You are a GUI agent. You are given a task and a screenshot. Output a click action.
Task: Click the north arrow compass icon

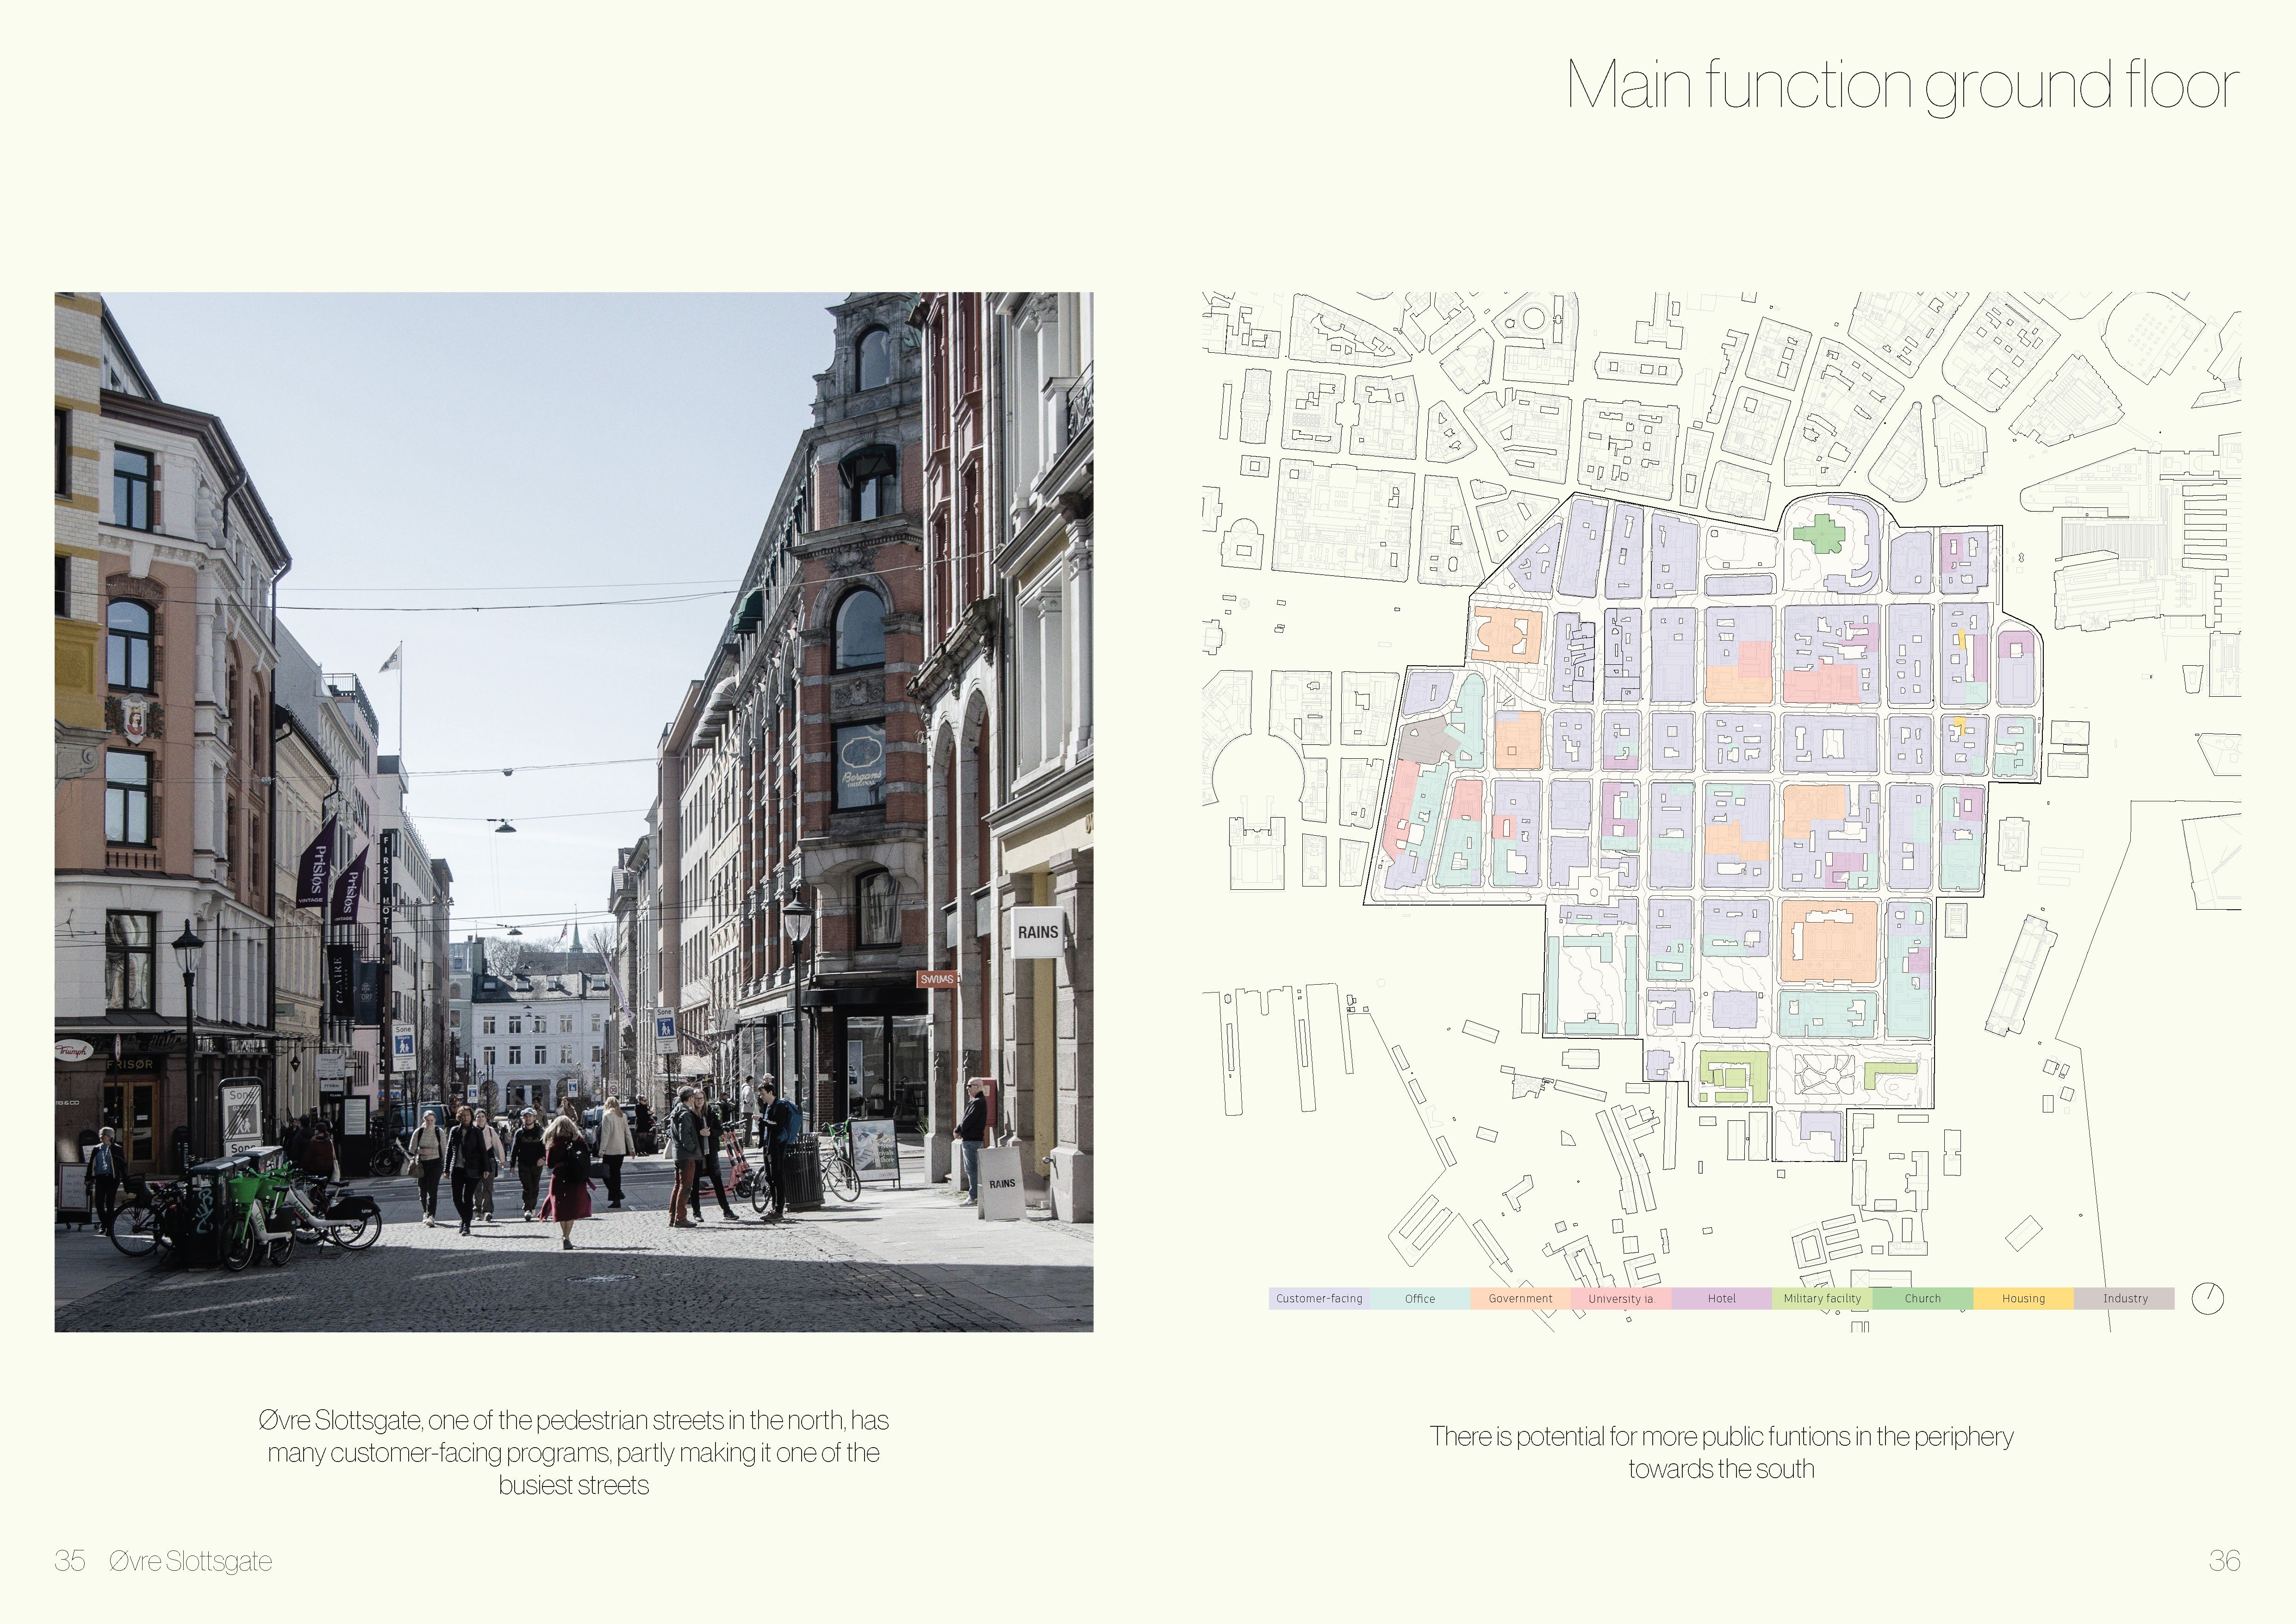2207,1298
